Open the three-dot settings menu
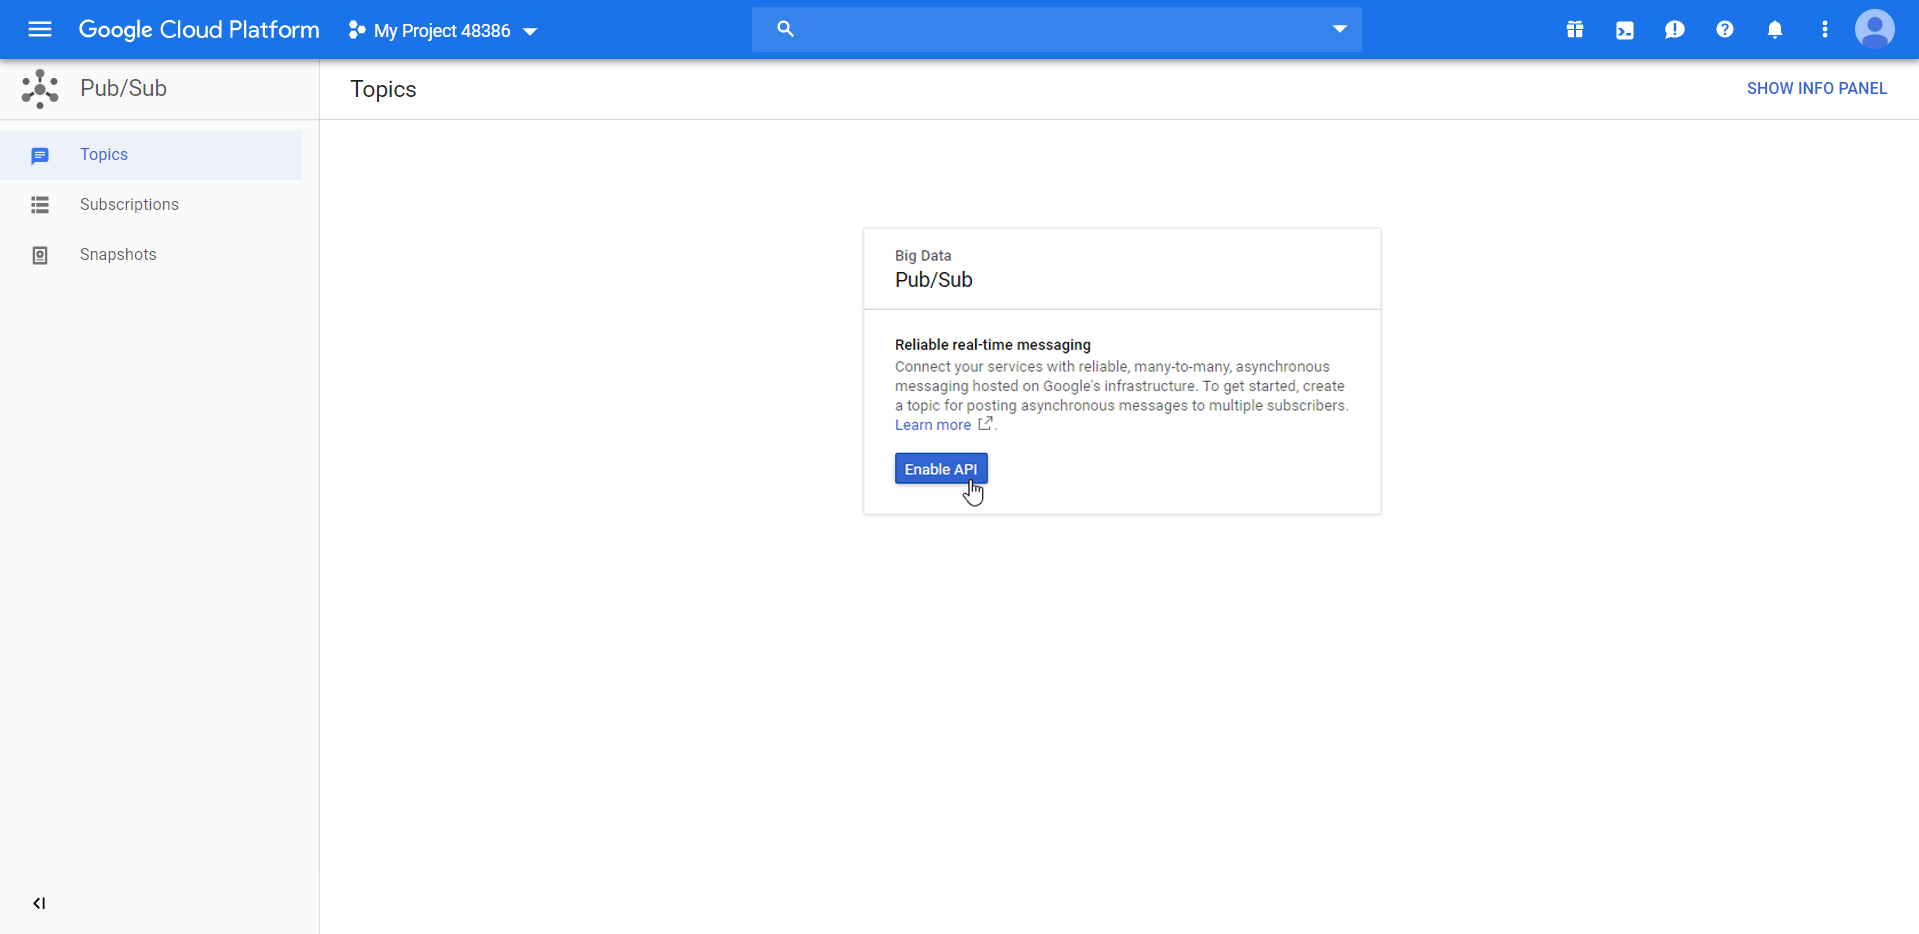1919x934 pixels. coord(1825,30)
